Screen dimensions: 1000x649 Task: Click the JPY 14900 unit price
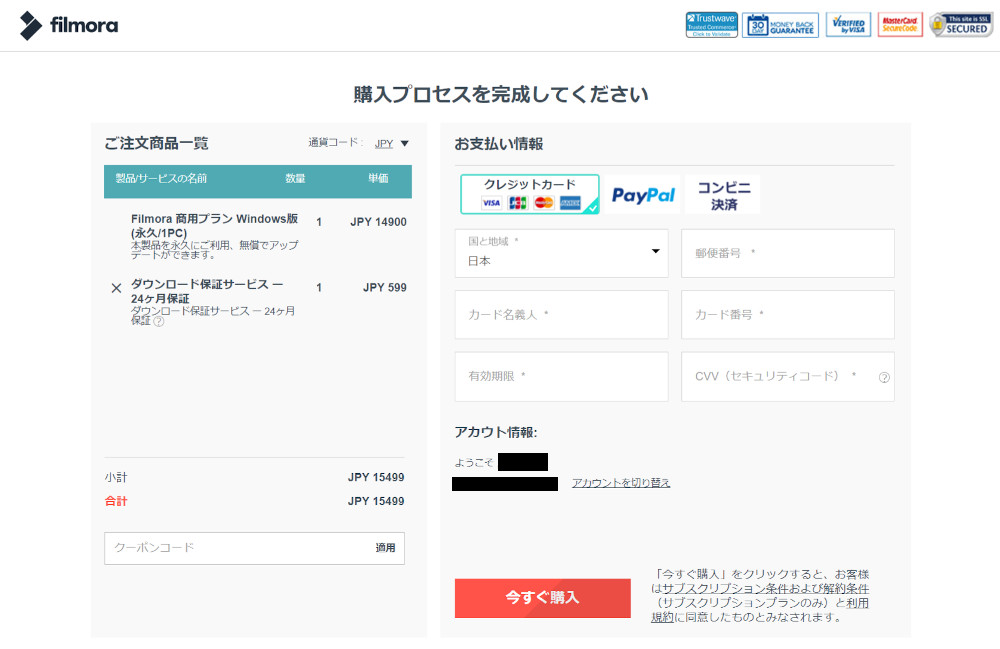[x=378, y=222]
